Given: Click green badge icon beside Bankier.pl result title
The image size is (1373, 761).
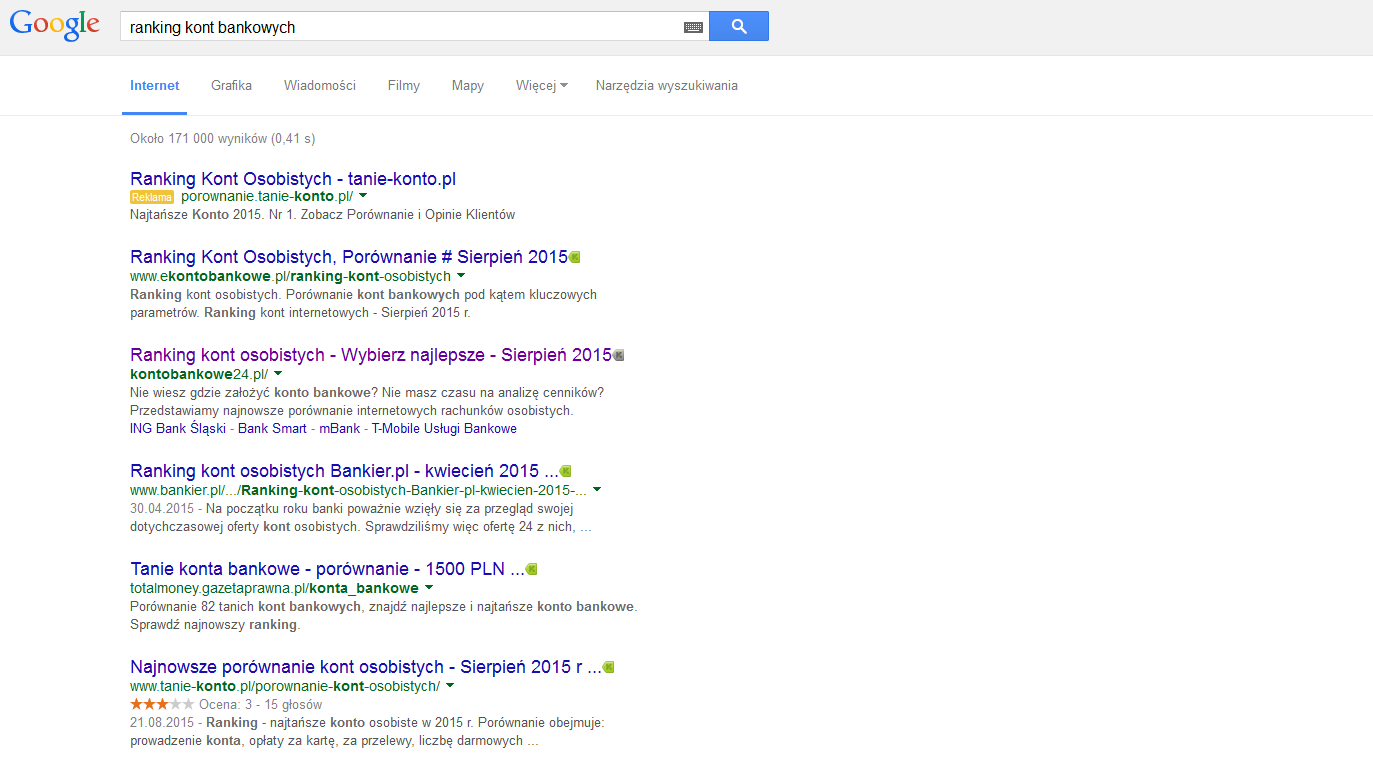Looking at the screenshot, I should click(565, 471).
